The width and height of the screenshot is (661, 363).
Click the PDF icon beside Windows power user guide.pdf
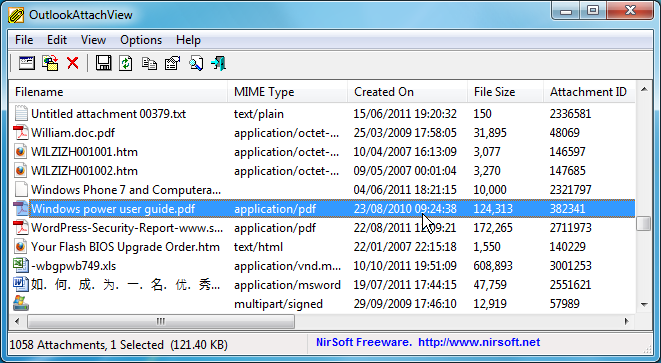tap(21, 208)
